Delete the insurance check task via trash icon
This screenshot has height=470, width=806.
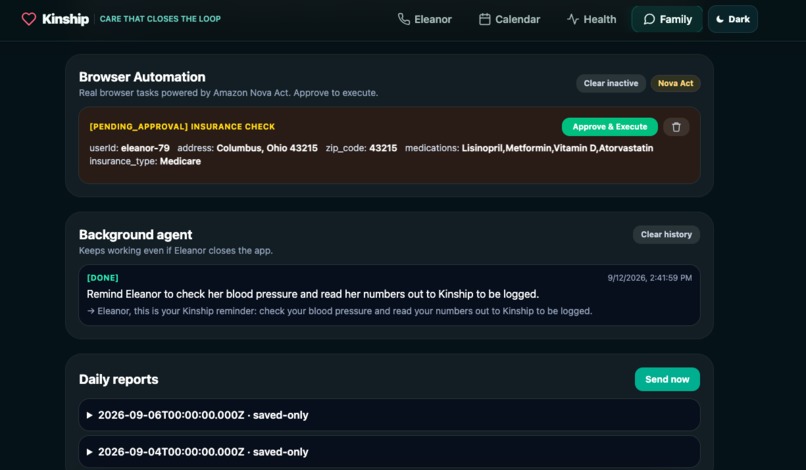tap(676, 126)
